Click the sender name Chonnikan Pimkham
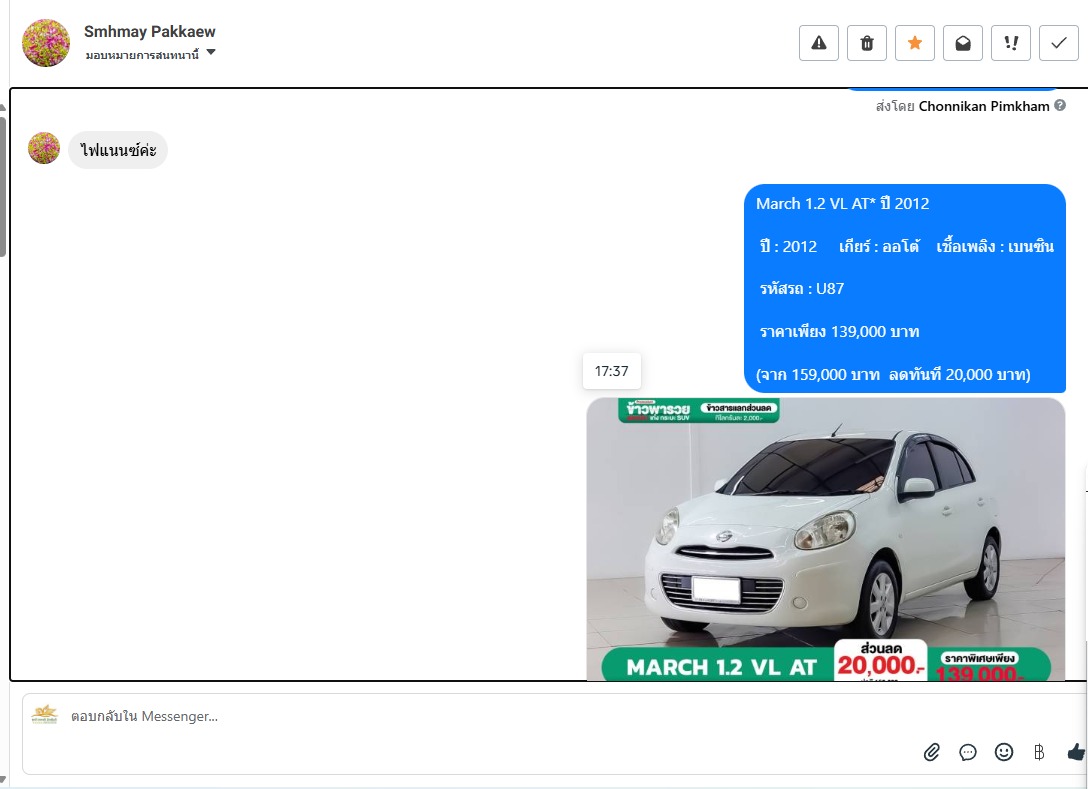Image resolution: width=1088 pixels, height=789 pixels. coord(984,106)
